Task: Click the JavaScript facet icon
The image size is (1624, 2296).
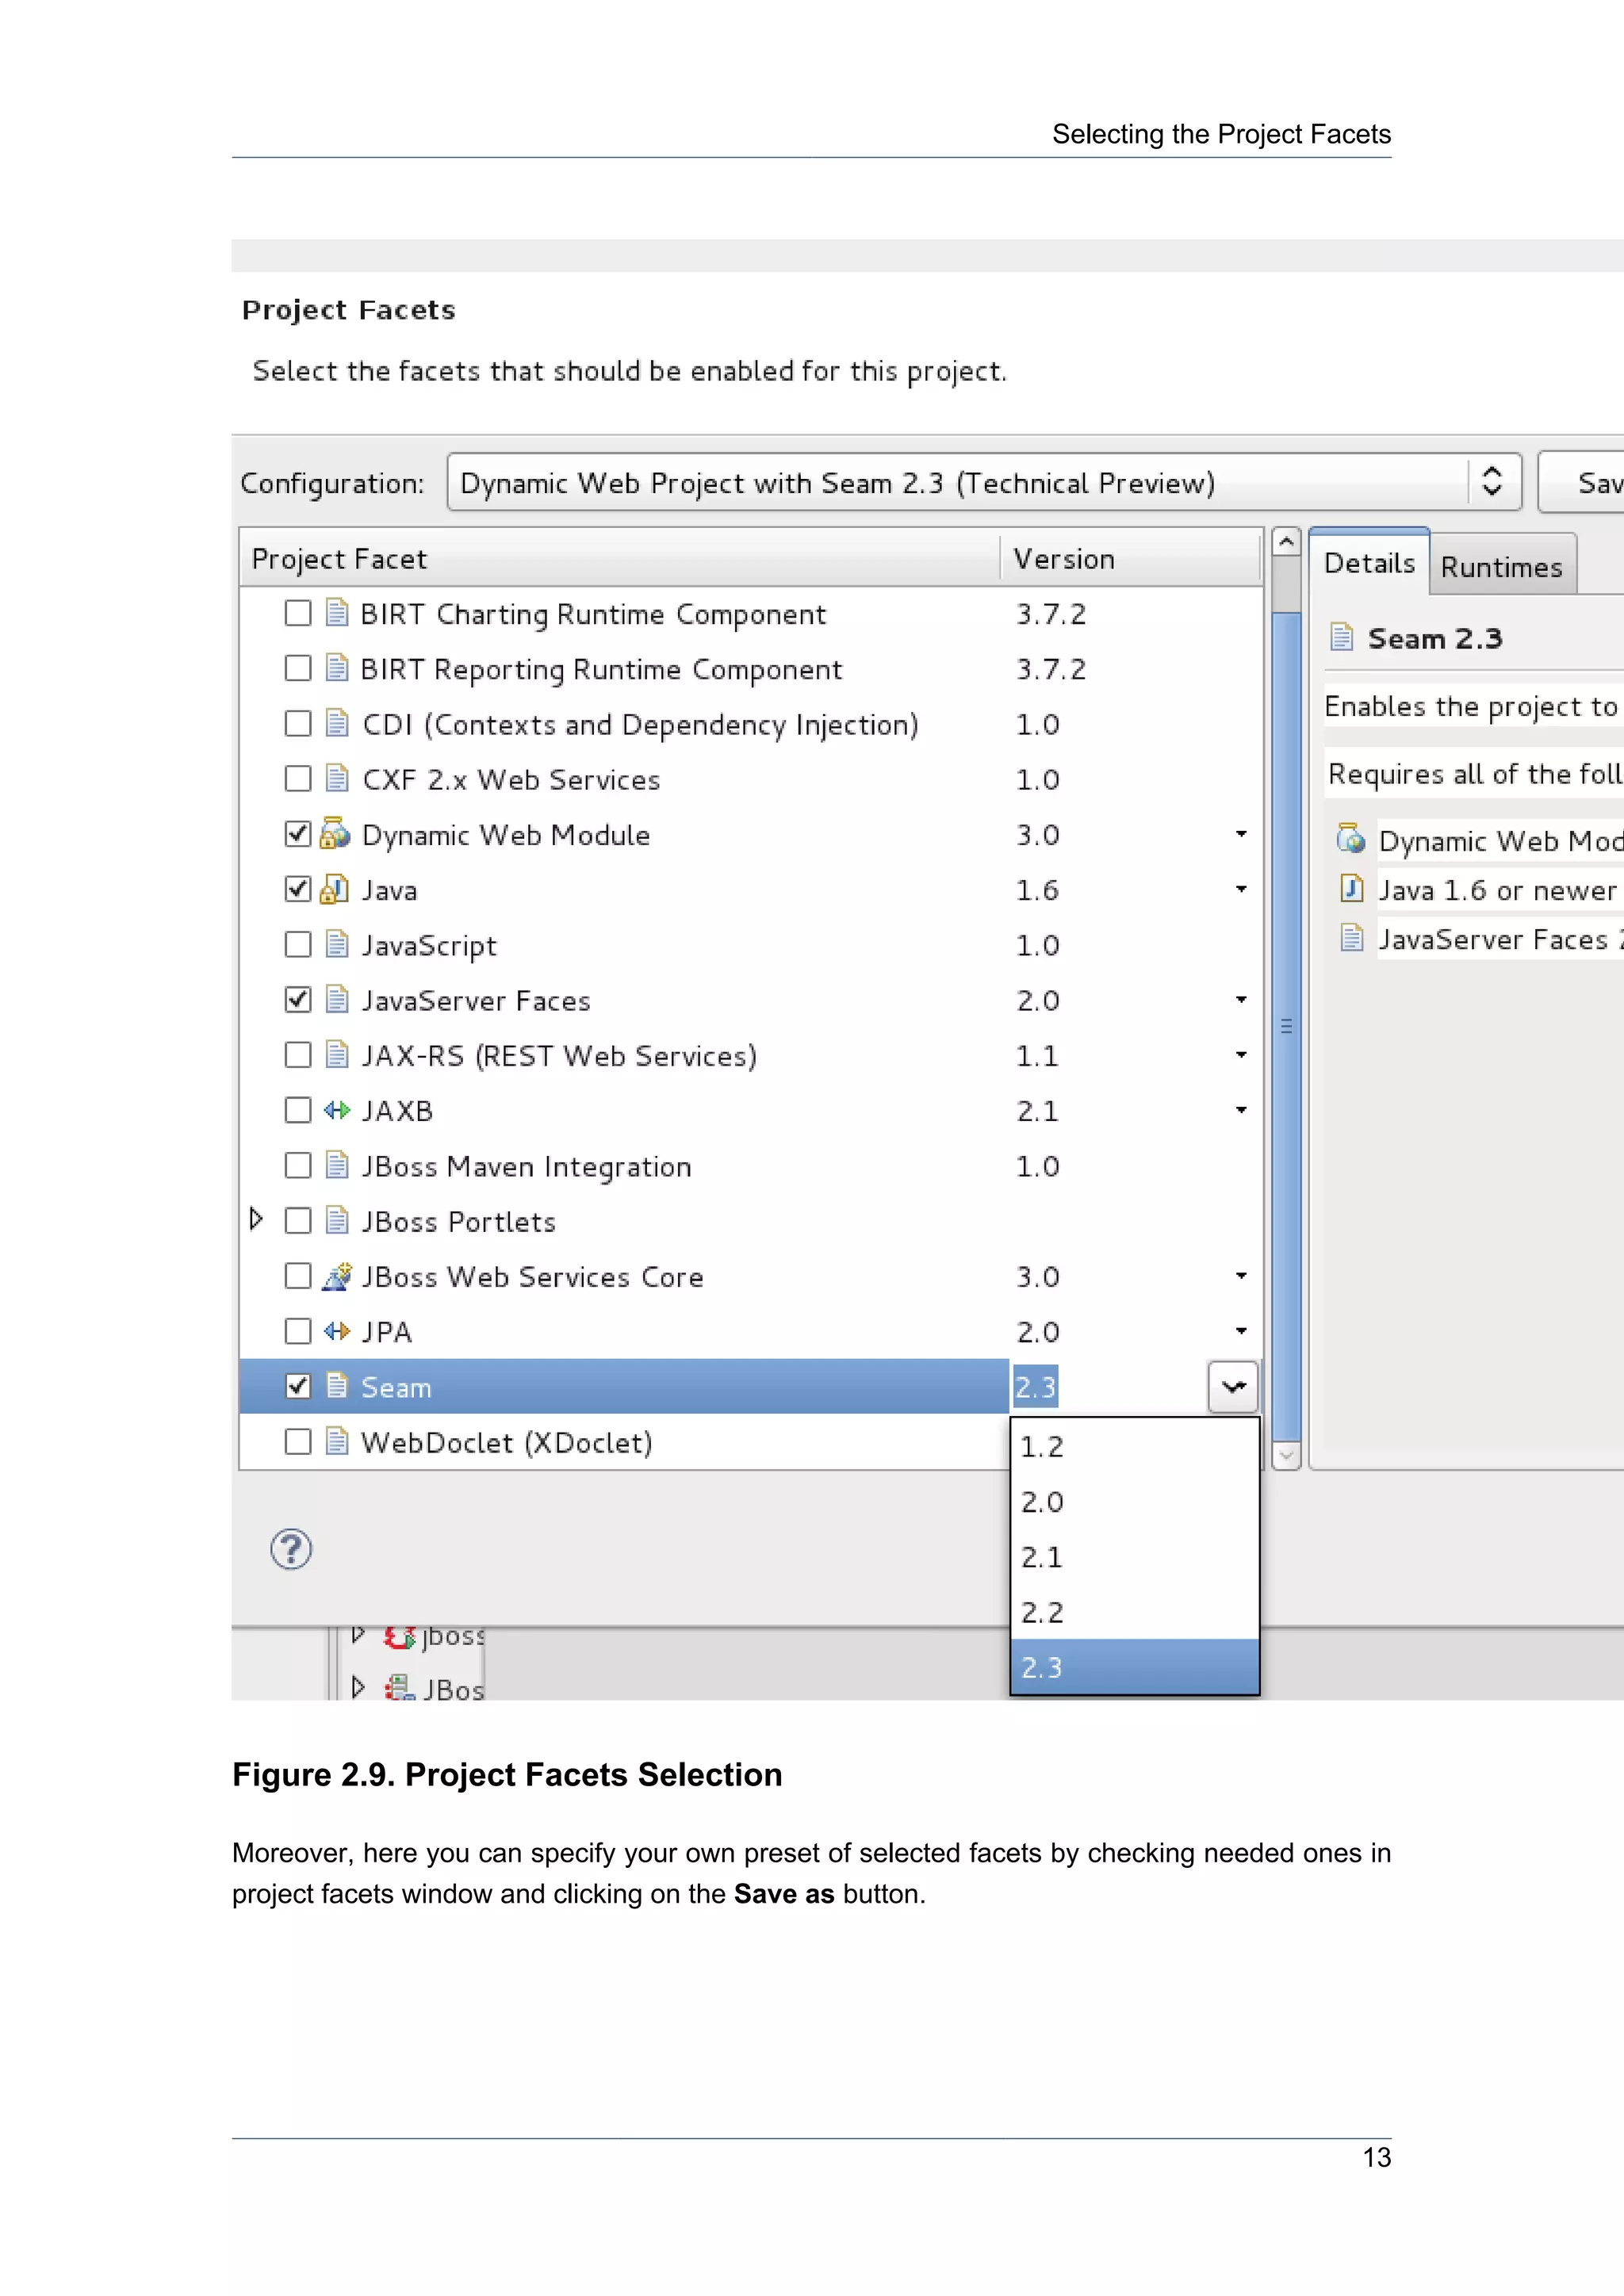Action: pyautogui.click(x=337, y=944)
